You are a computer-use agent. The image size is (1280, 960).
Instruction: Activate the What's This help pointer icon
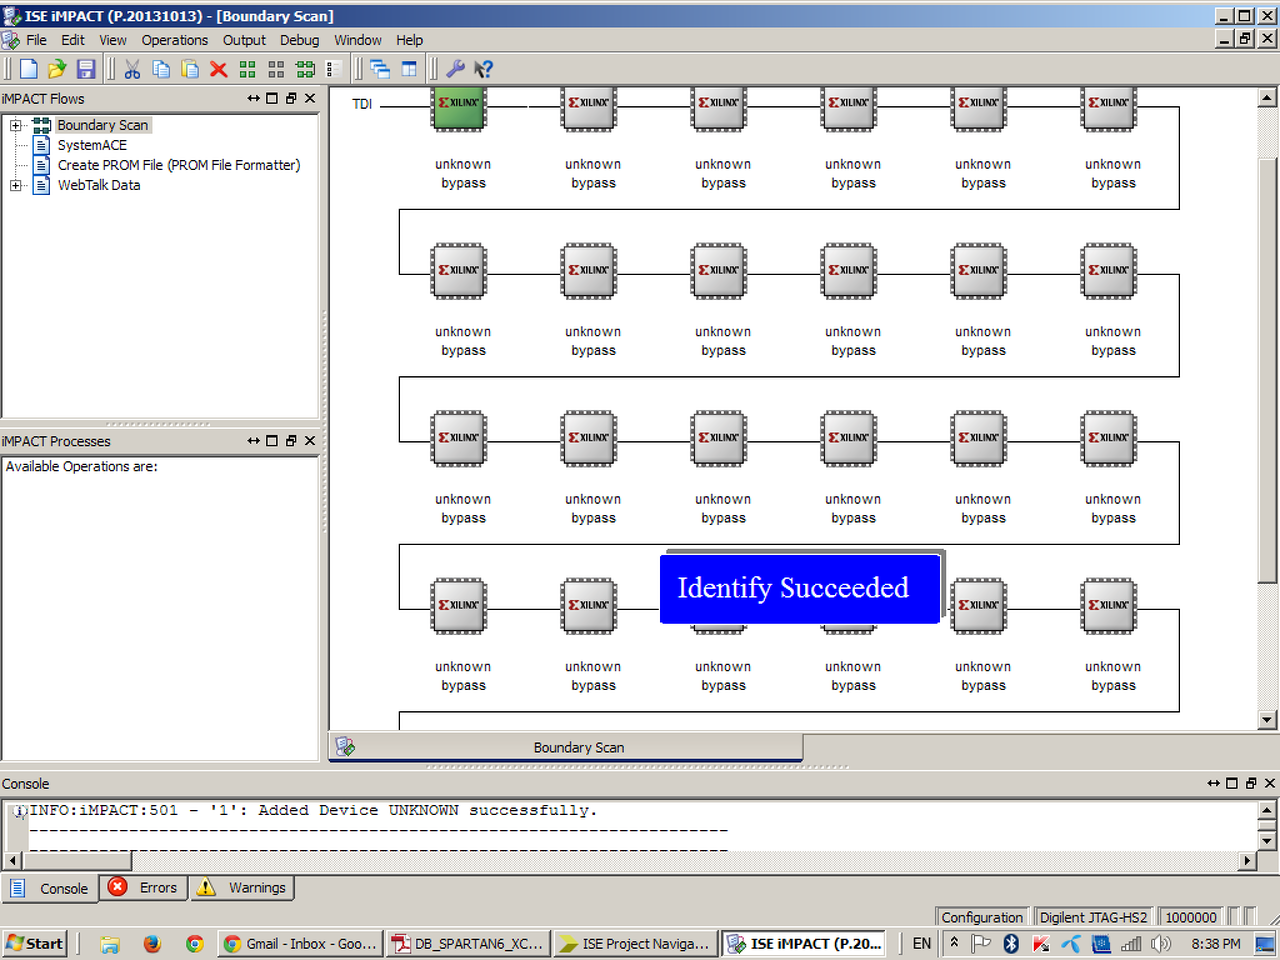484,69
